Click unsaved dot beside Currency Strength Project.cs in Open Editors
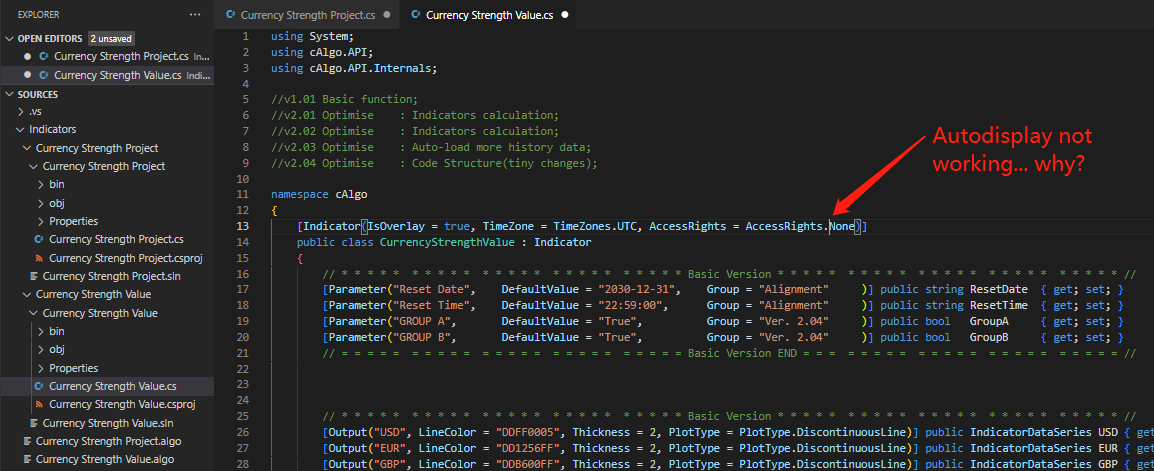This screenshot has height=471, width=1154. (27, 56)
